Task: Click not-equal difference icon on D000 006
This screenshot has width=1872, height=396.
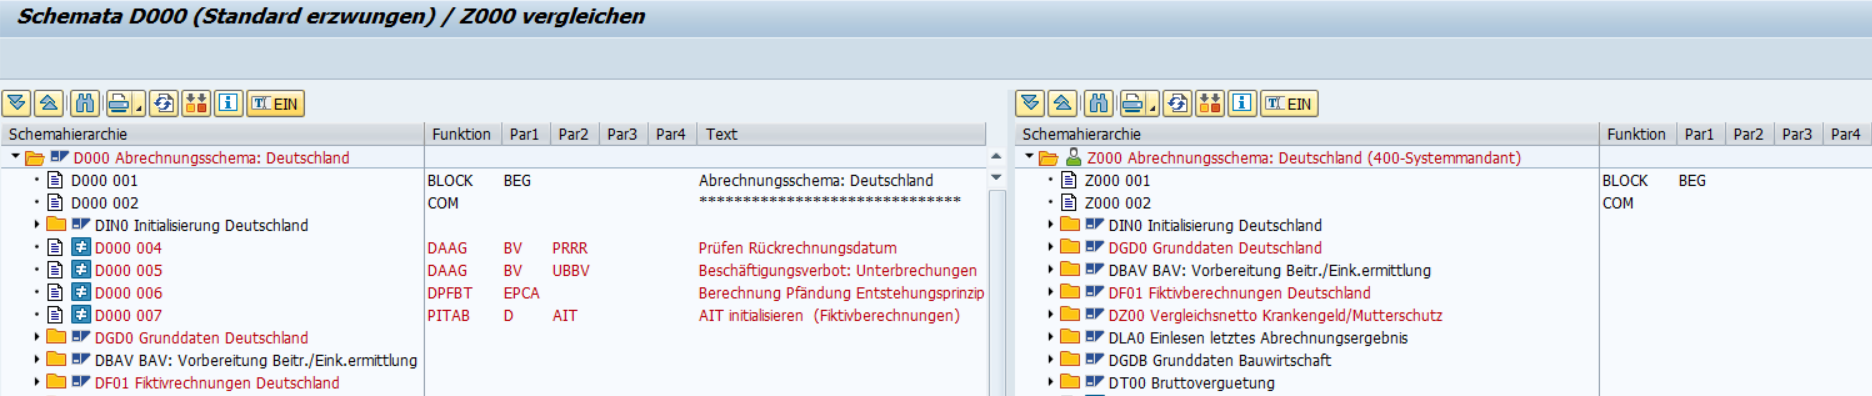Action: pos(81,292)
